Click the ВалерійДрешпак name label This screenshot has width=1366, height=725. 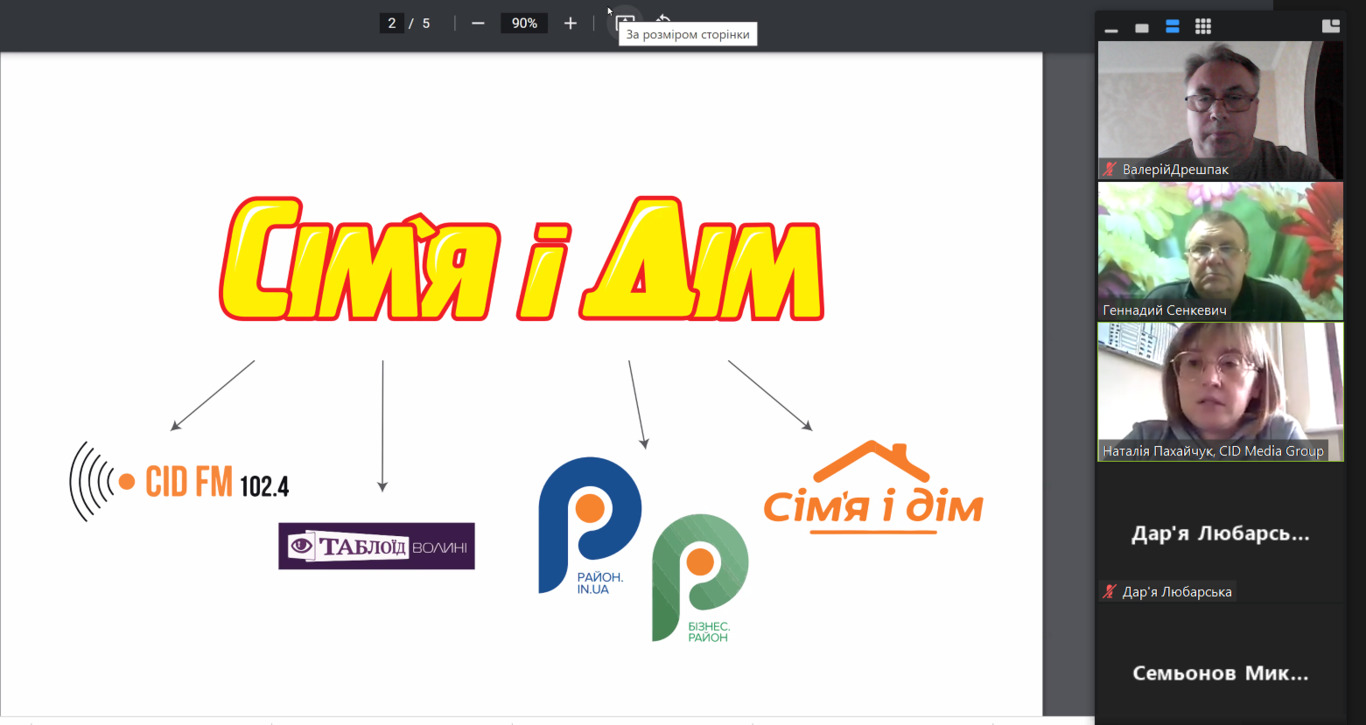pos(1175,170)
